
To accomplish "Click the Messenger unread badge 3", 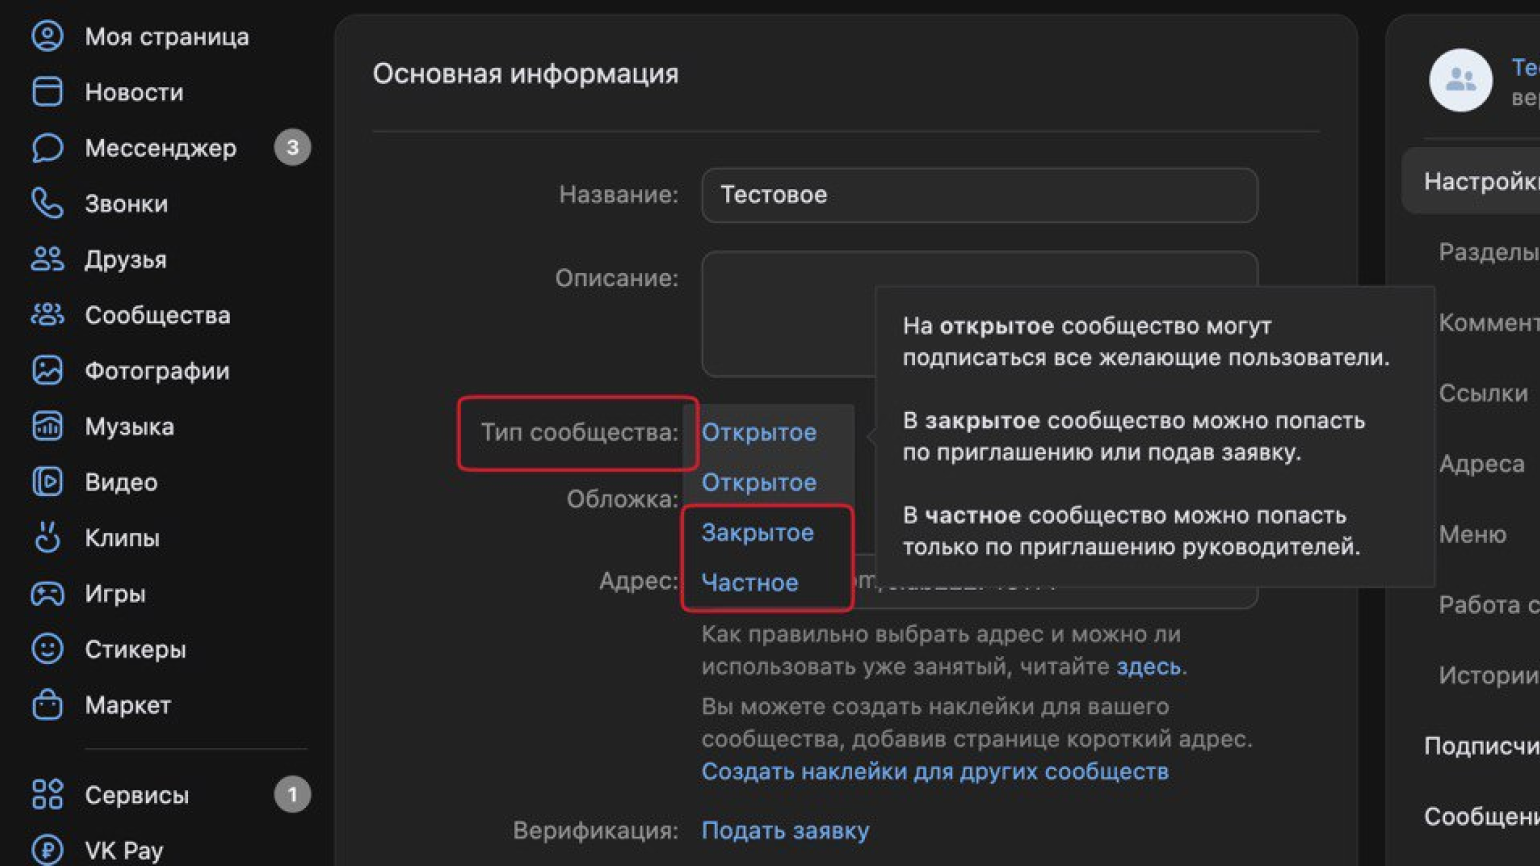I will (292, 148).
